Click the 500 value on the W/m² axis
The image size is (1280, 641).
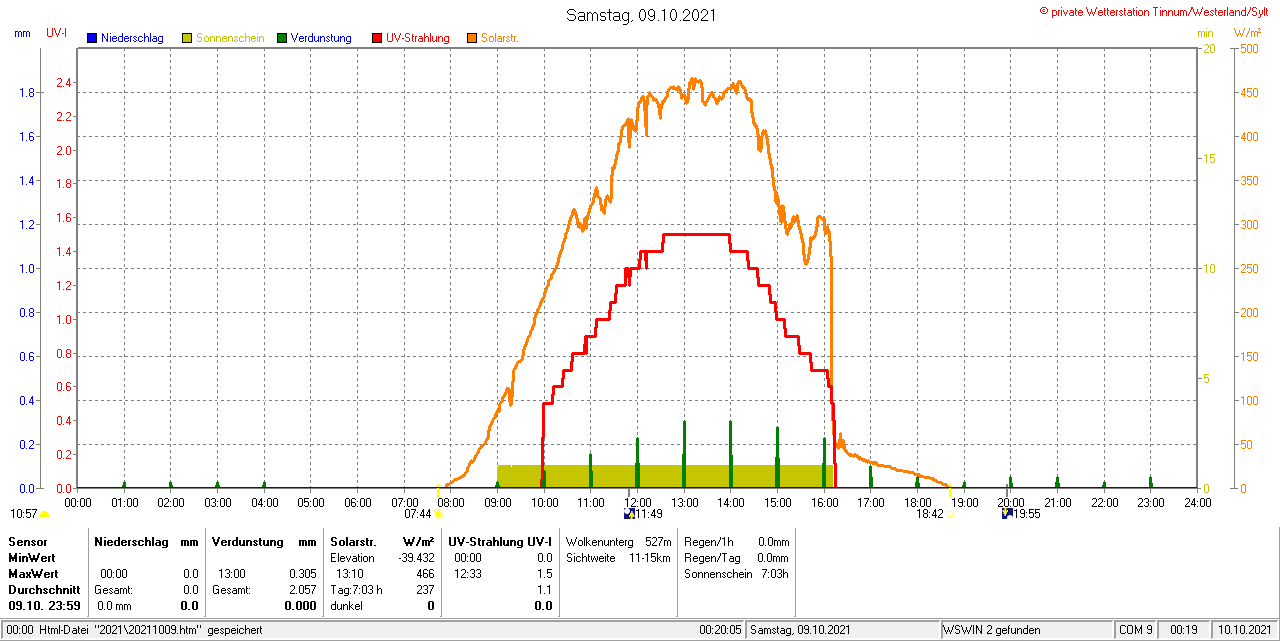1247,49
